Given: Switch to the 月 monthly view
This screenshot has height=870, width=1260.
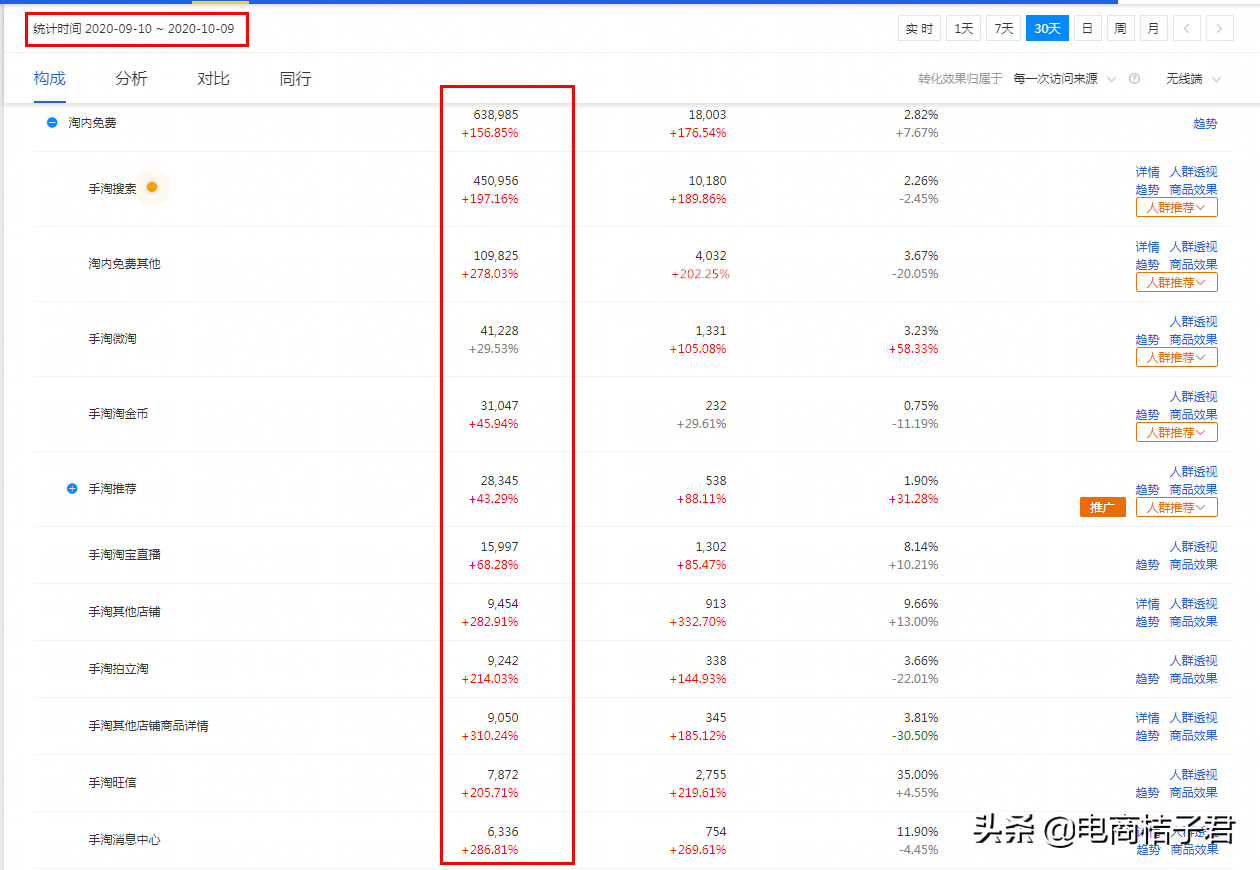Looking at the screenshot, I should 1153,27.
